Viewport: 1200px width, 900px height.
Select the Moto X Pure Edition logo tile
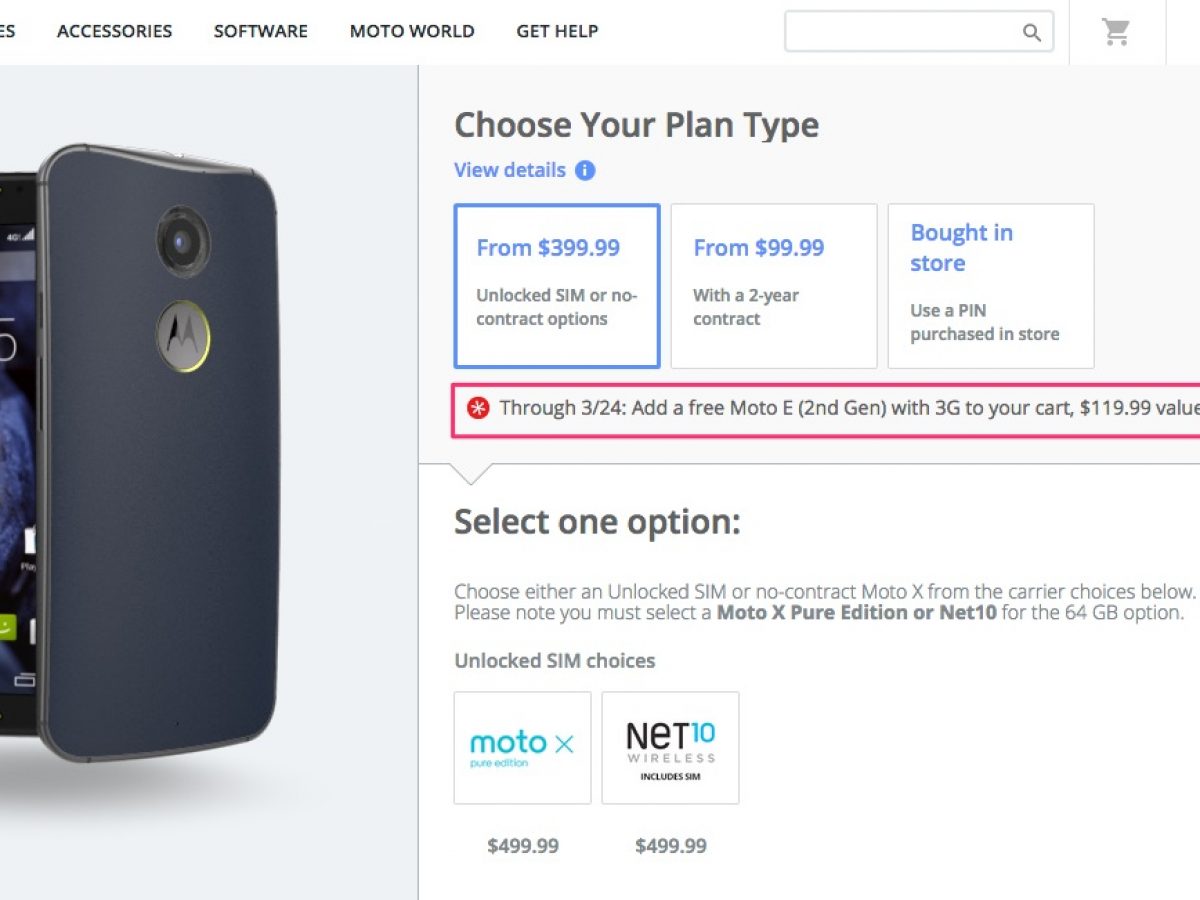[522, 748]
